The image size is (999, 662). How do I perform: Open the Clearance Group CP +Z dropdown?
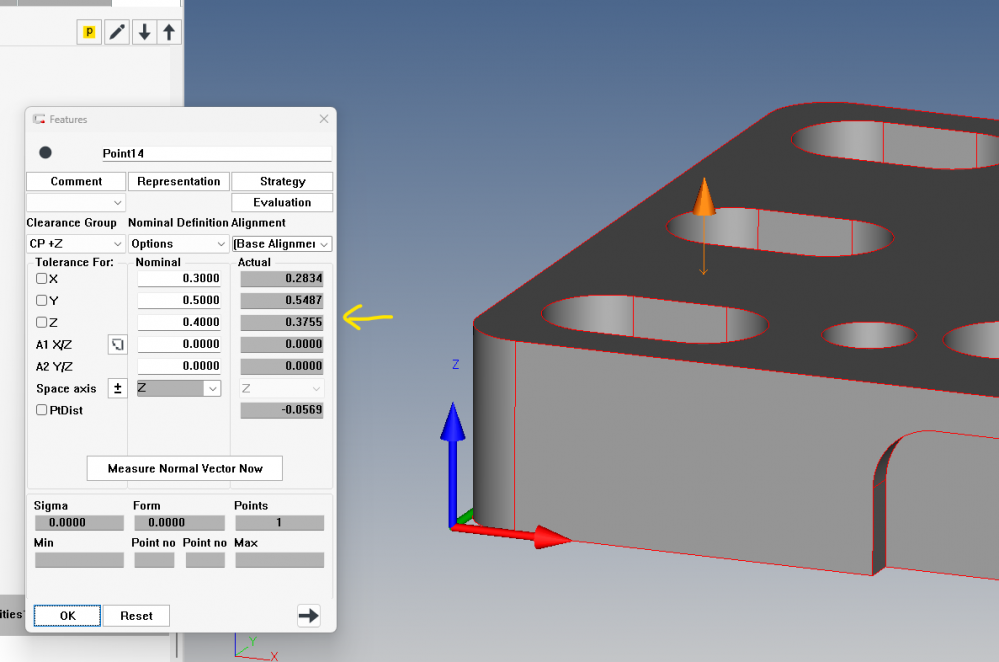pyautogui.click(x=75, y=244)
